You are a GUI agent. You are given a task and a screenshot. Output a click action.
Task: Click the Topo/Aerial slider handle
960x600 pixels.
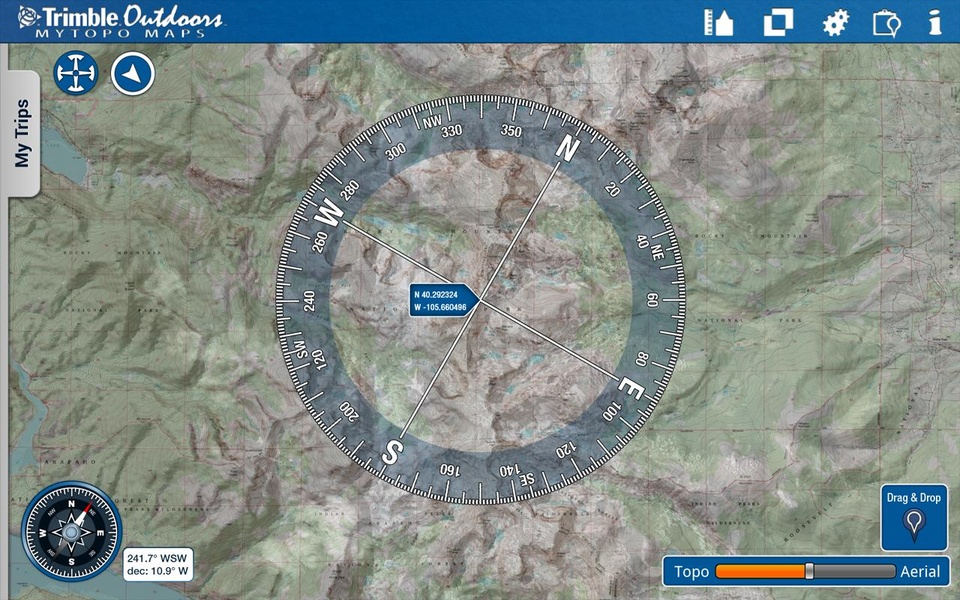pyautogui.click(x=809, y=571)
